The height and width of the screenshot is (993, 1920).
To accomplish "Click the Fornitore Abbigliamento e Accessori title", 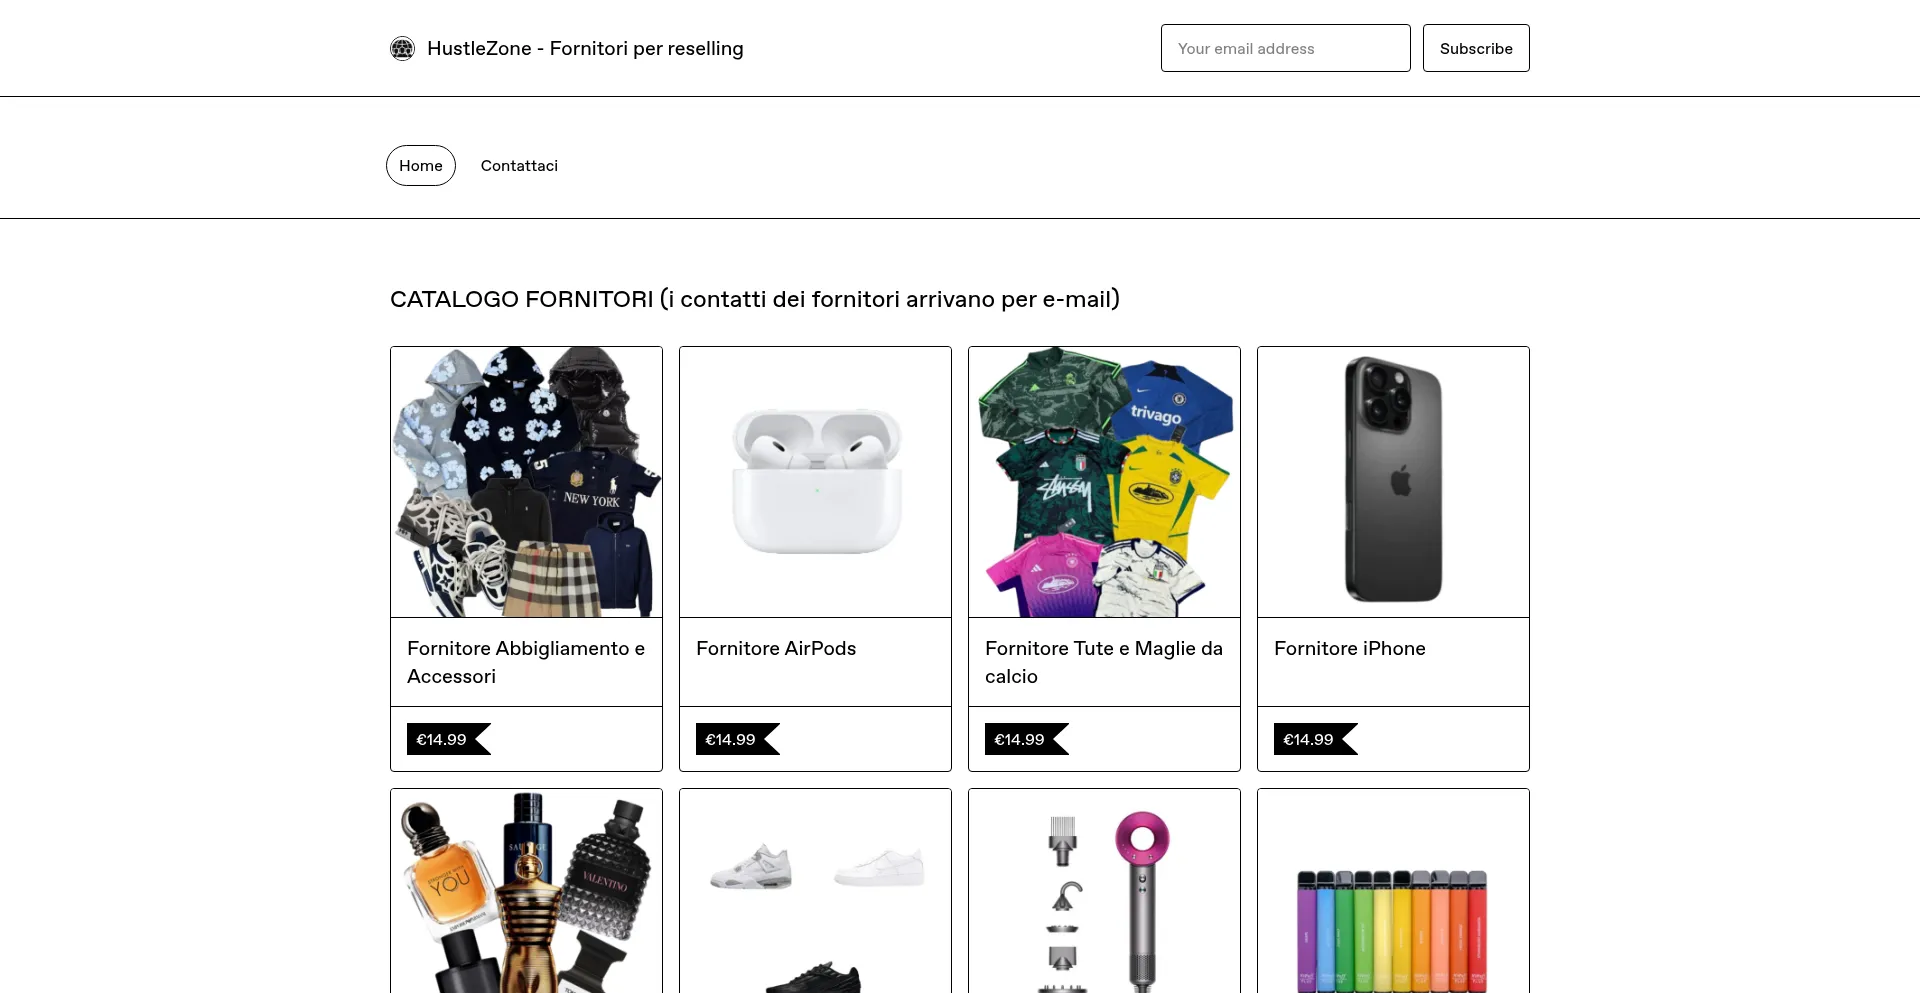I will click(526, 662).
